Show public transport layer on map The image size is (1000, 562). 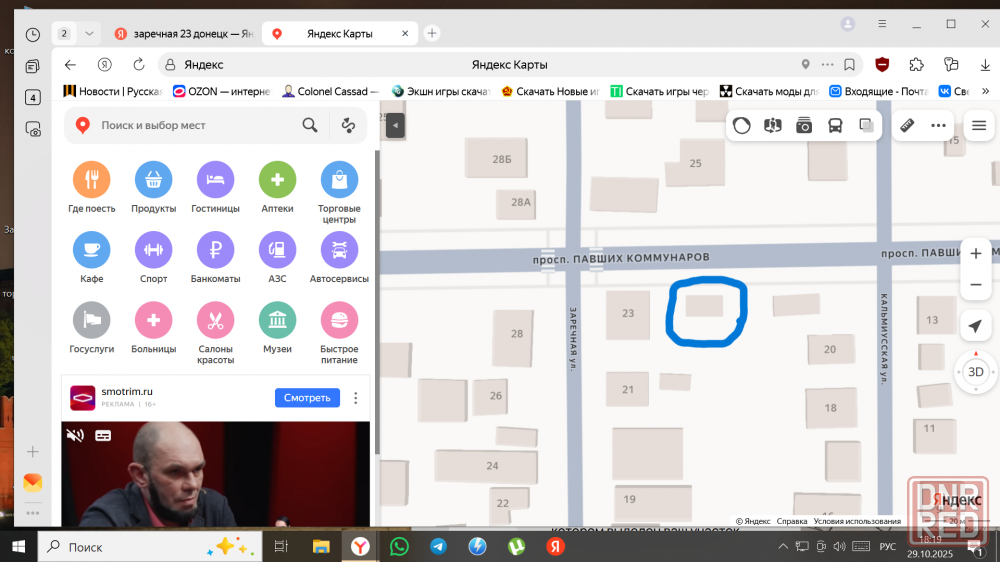(x=835, y=126)
